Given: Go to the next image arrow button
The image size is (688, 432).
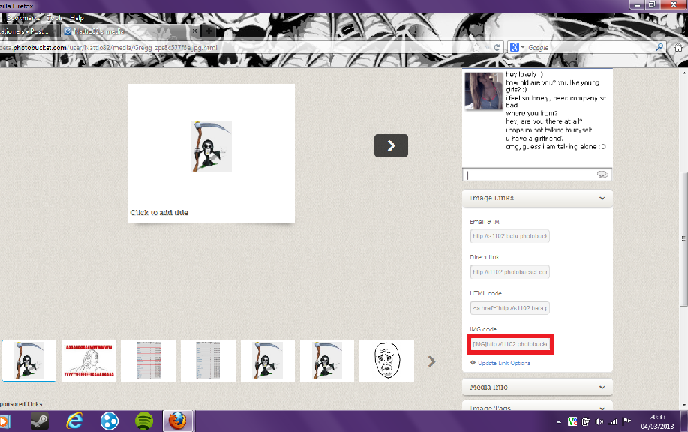Looking at the screenshot, I should pyautogui.click(x=391, y=145).
